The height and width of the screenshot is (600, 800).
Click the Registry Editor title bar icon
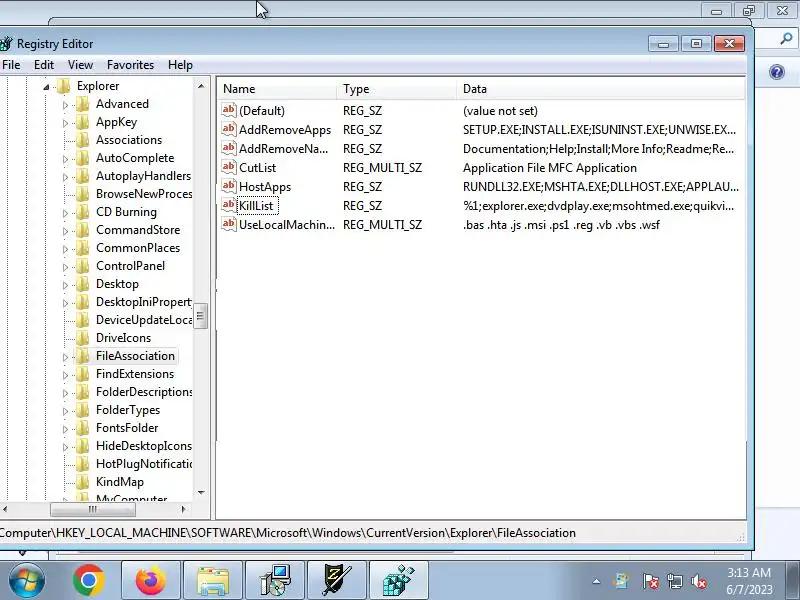tap(6, 44)
